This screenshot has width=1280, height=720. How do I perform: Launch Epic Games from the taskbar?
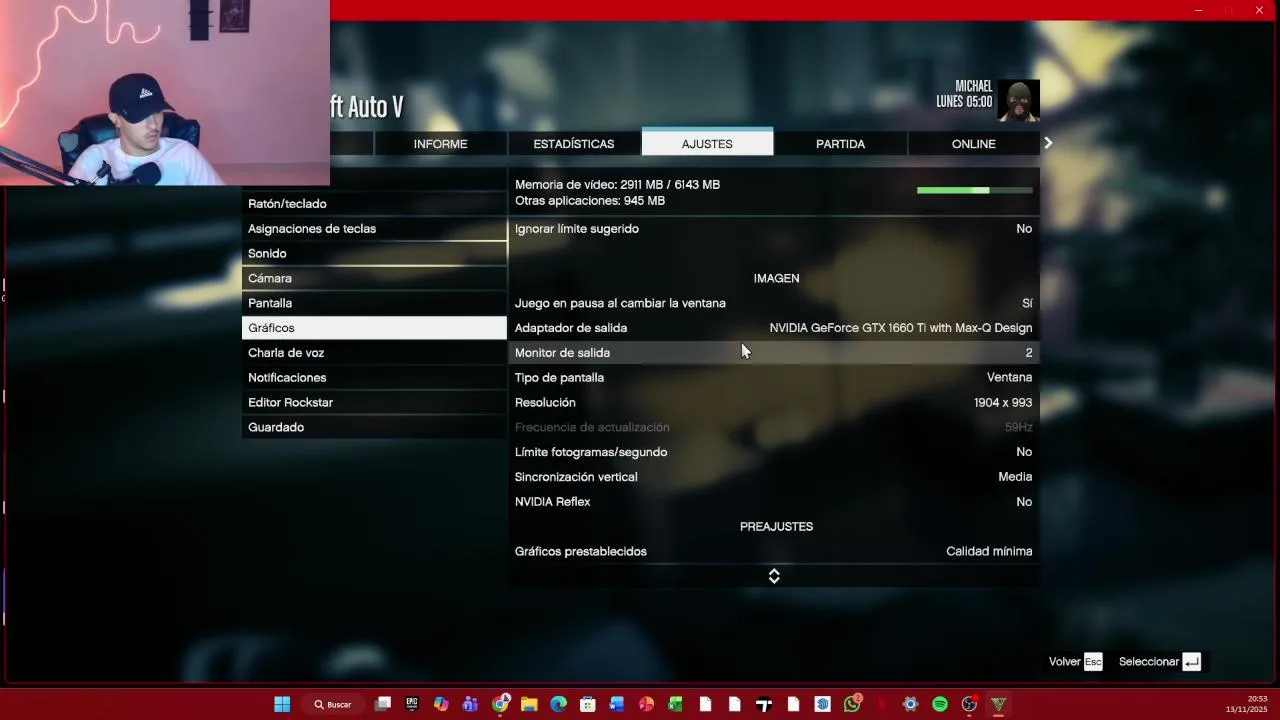(x=412, y=704)
